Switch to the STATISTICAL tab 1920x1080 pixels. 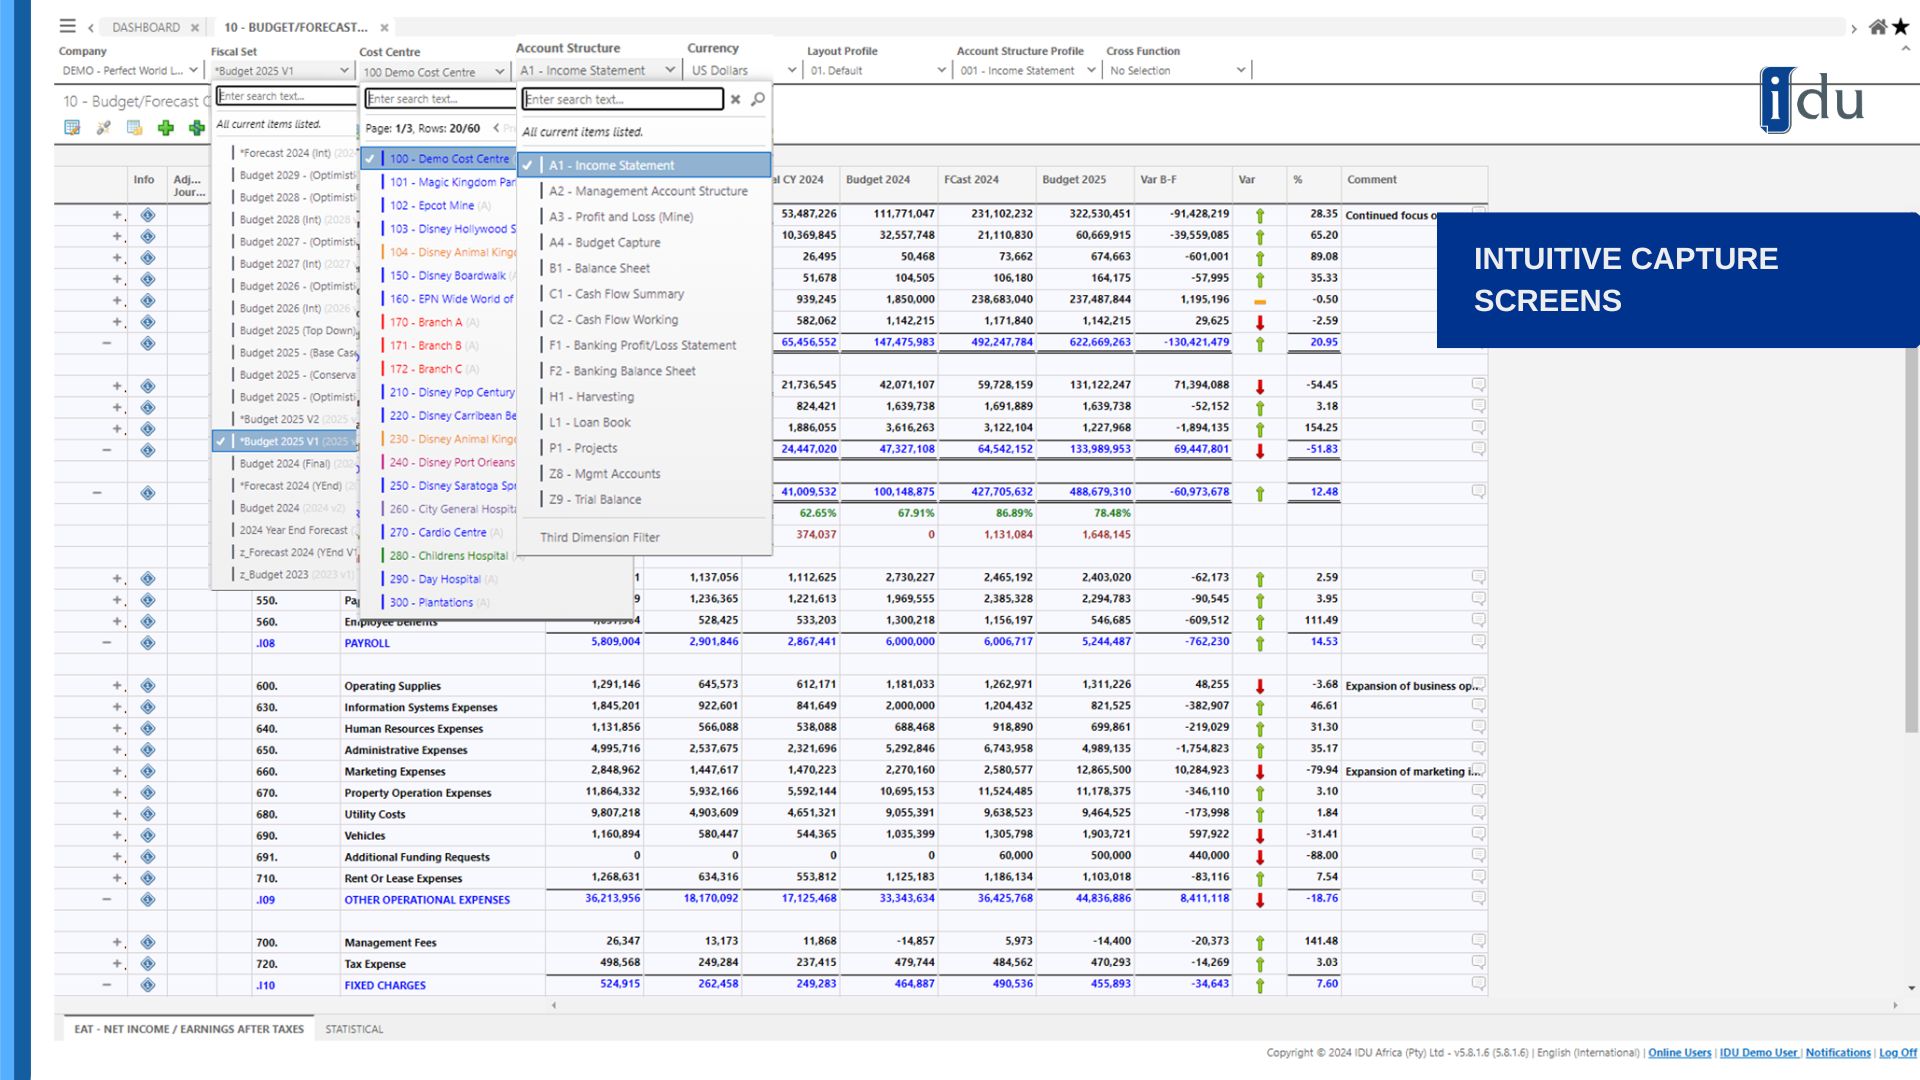coord(355,1029)
